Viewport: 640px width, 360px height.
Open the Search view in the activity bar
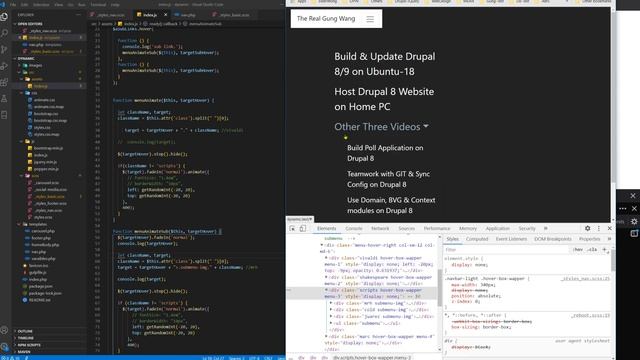point(4,33)
